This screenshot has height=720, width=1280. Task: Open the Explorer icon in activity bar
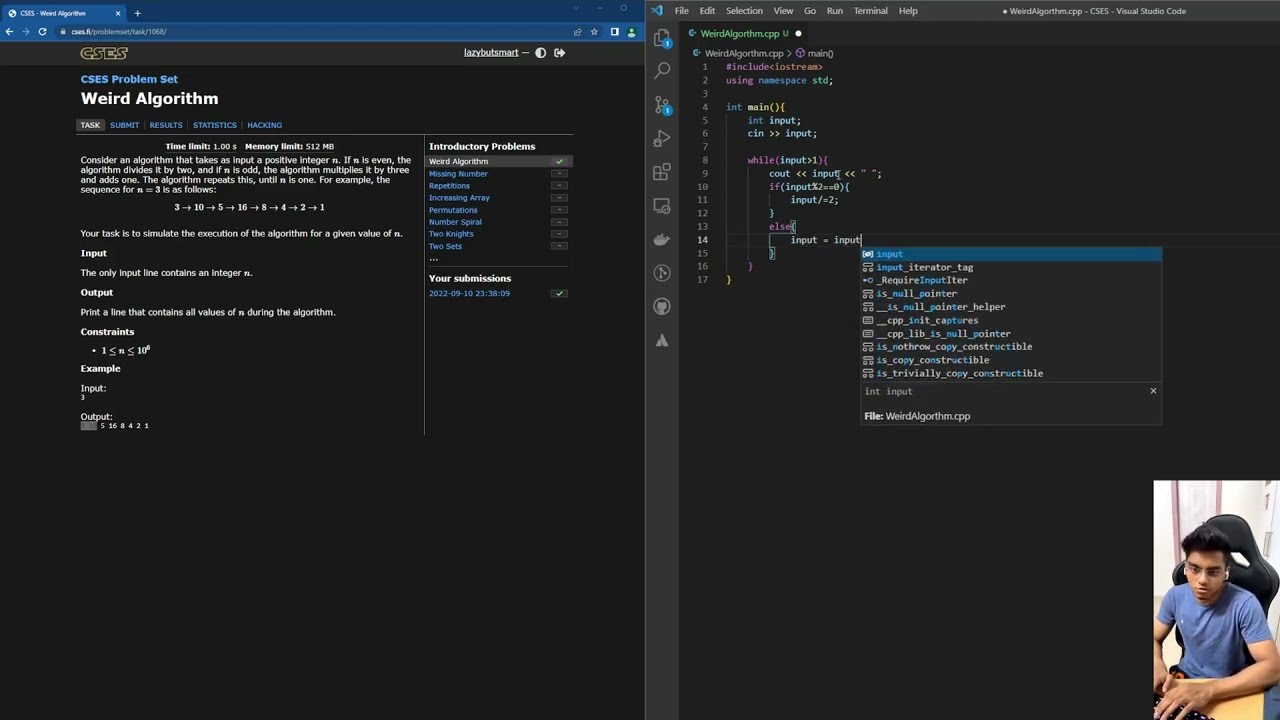[662, 38]
